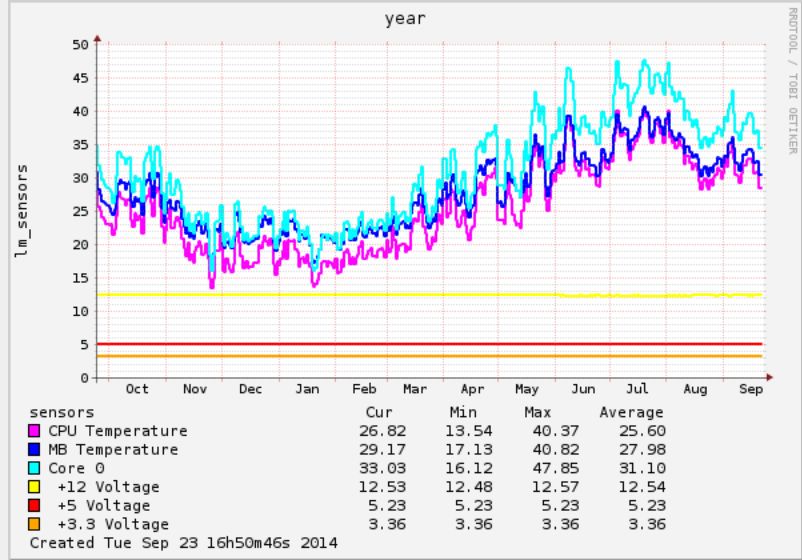Image resolution: width=802 pixels, height=560 pixels.
Task: Click the 'MB Temperature' legend label
Action: coord(113,450)
